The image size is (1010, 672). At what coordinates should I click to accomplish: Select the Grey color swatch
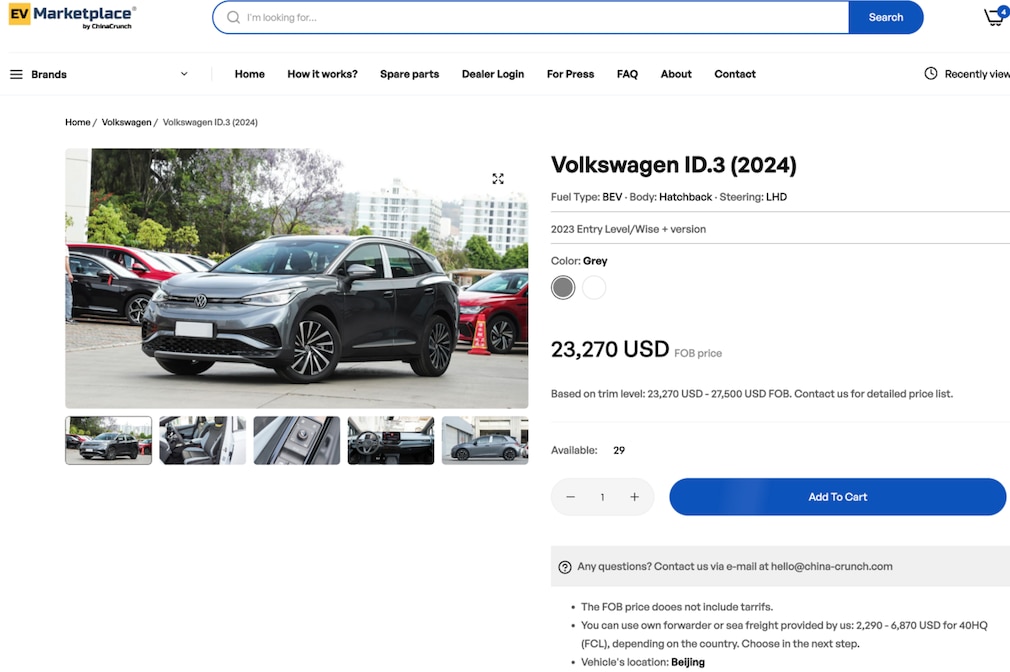(563, 287)
